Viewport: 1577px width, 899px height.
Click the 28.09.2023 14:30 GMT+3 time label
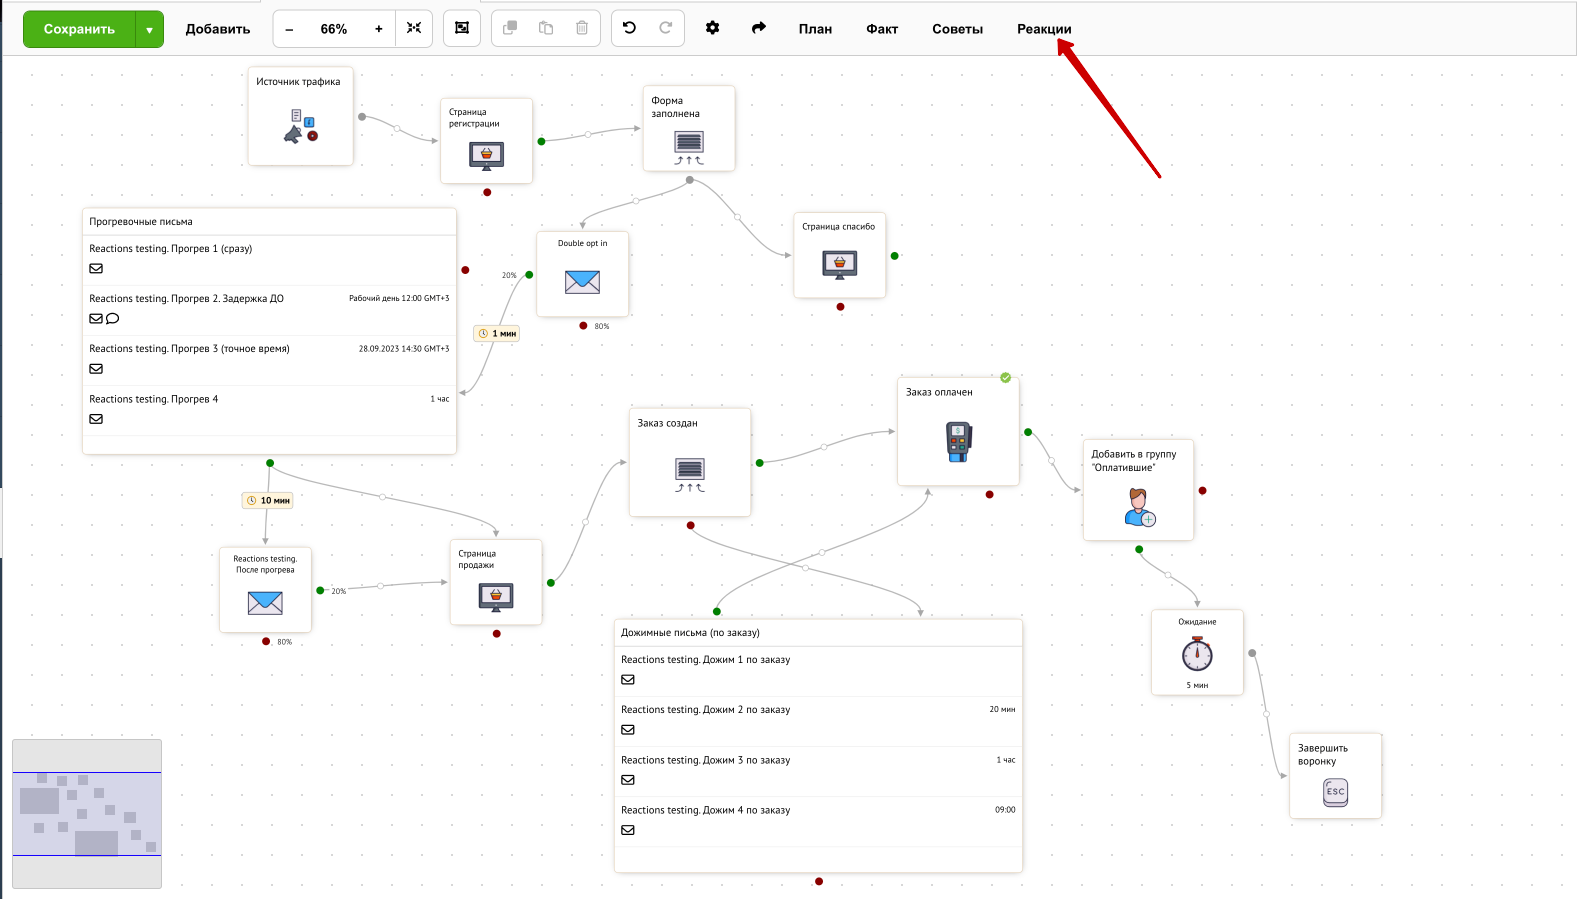pyautogui.click(x=404, y=349)
